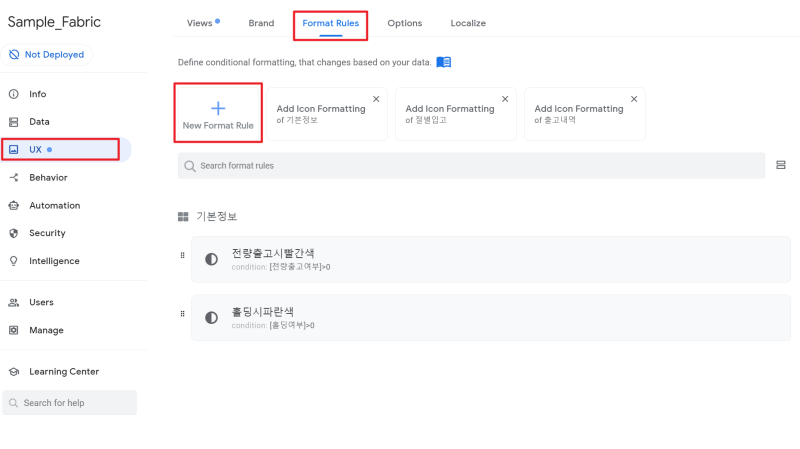Click the UX image icon
Image resolution: width=800 pixels, height=449 pixels.
14,149
